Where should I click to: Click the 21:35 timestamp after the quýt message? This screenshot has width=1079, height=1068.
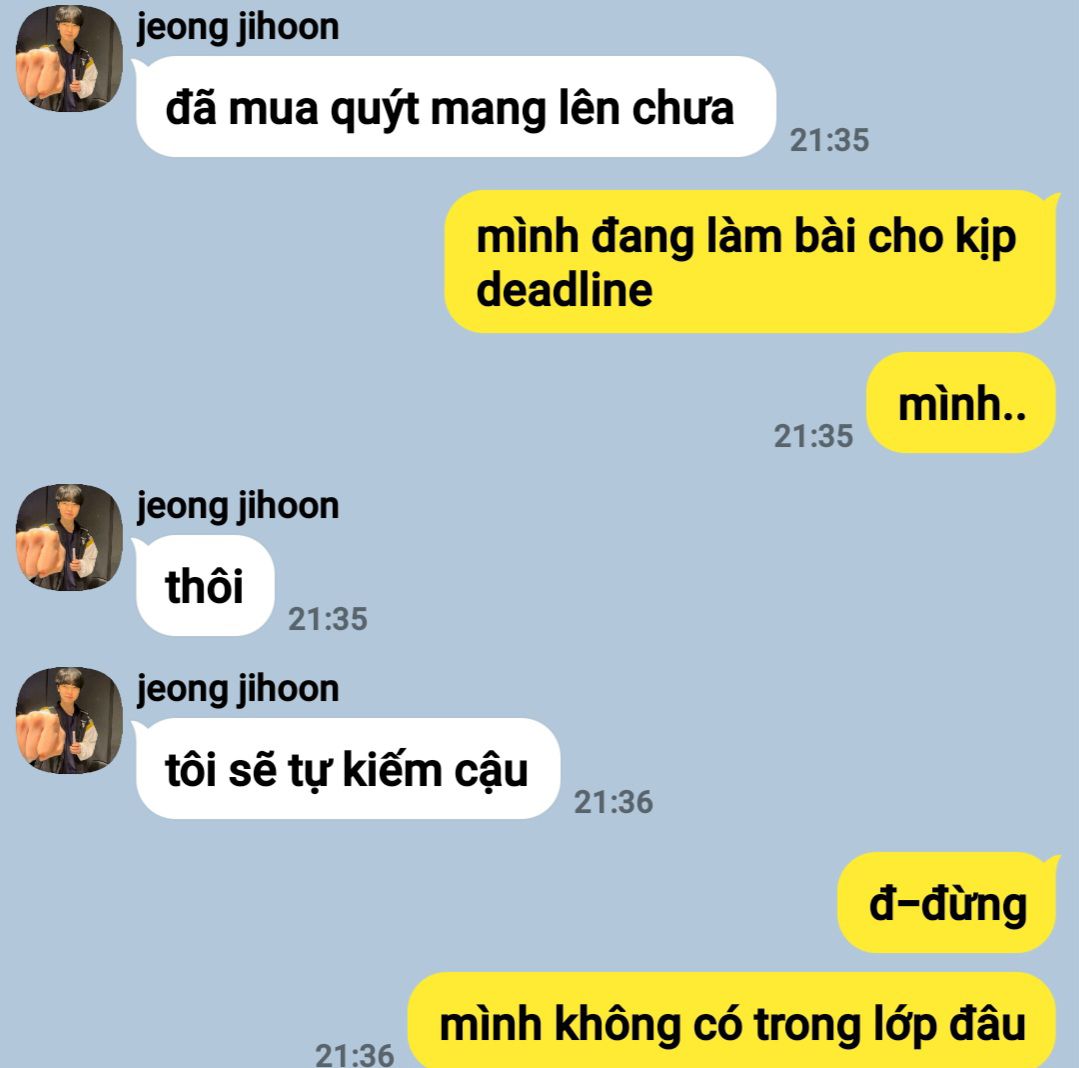point(829,140)
